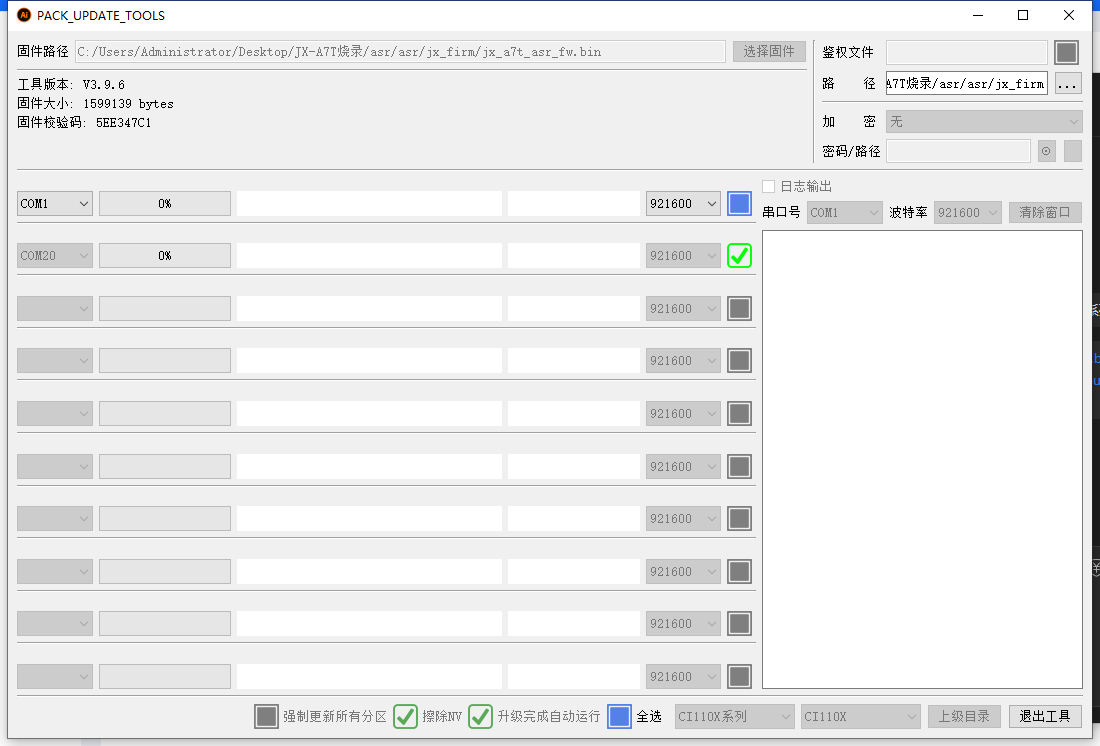Click the 固件路径 file path field
1100x746 pixels.
click(x=400, y=51)
